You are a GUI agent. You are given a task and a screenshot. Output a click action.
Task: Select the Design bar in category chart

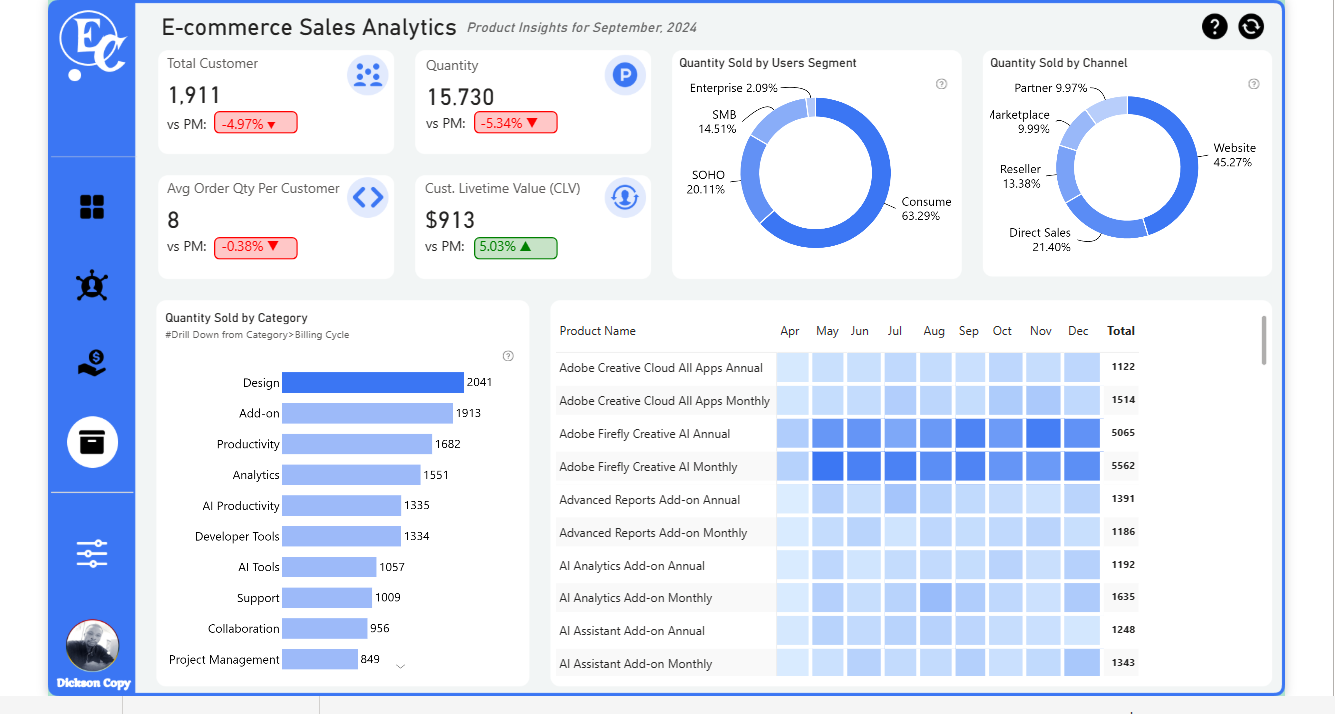coord(372,383)
